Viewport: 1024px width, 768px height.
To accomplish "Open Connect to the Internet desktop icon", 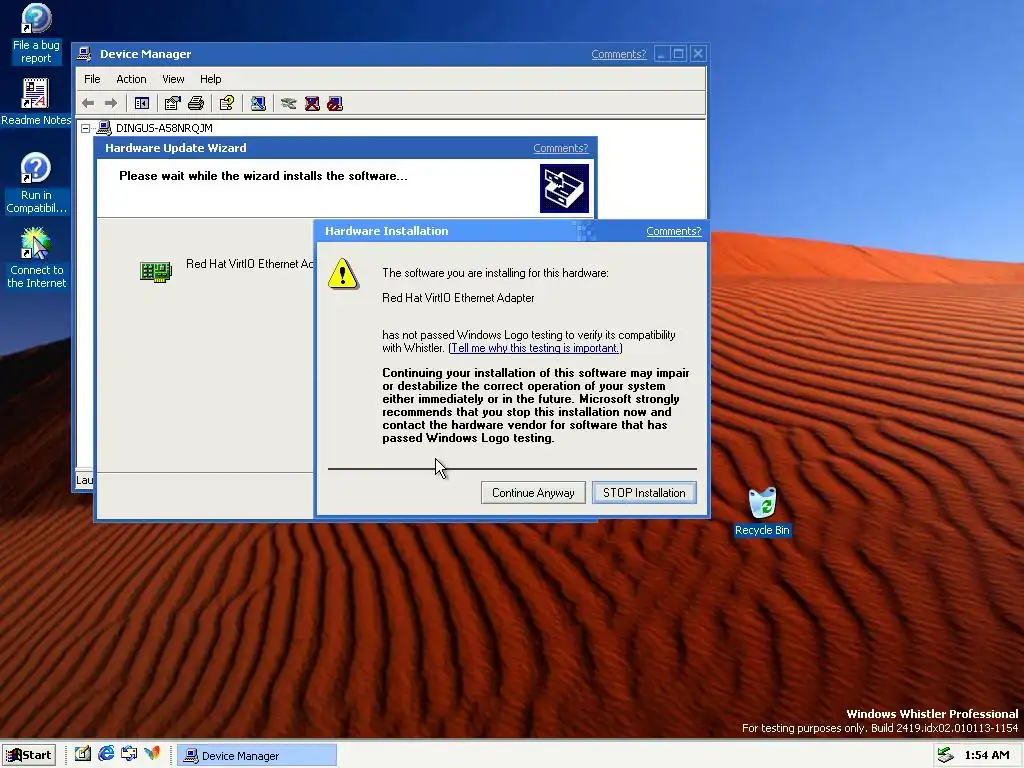I will pos(36,258).
